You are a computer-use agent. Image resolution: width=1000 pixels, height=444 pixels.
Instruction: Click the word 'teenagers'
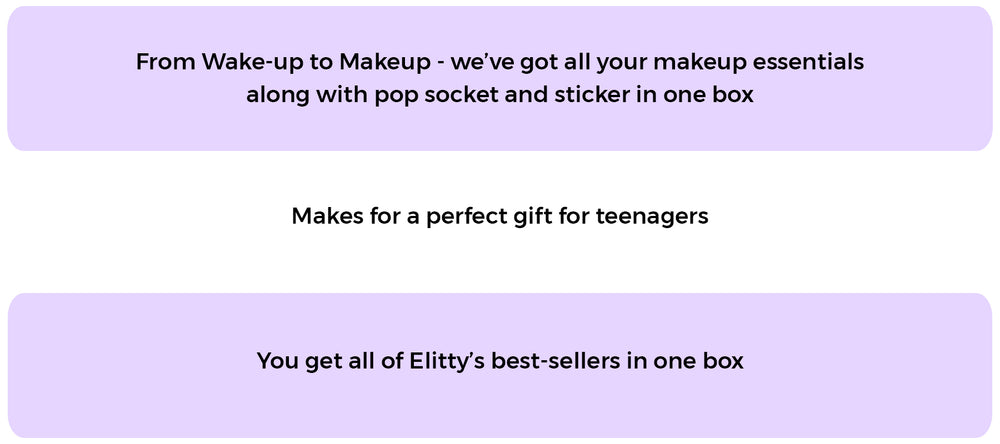tap(652, 218)
